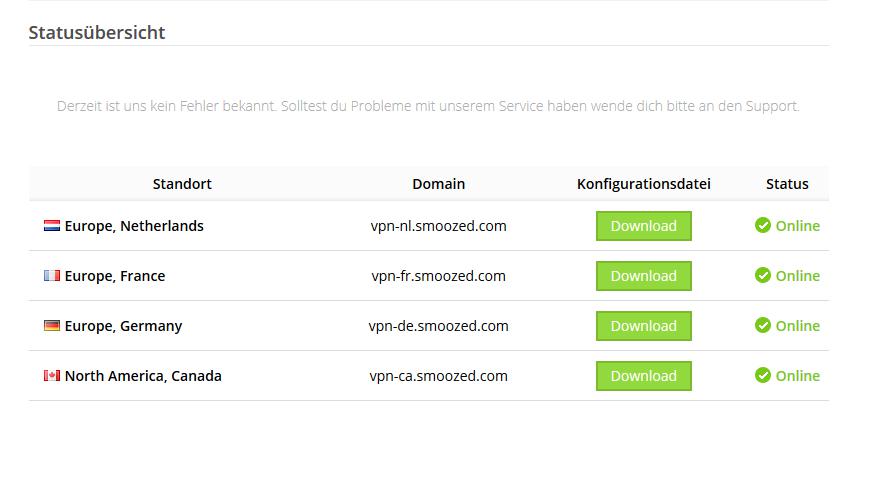Viewport: 876px width, 481px height.
Task: Select the vpn-nl.smoozed.com domain text
Action: (439, 226)
